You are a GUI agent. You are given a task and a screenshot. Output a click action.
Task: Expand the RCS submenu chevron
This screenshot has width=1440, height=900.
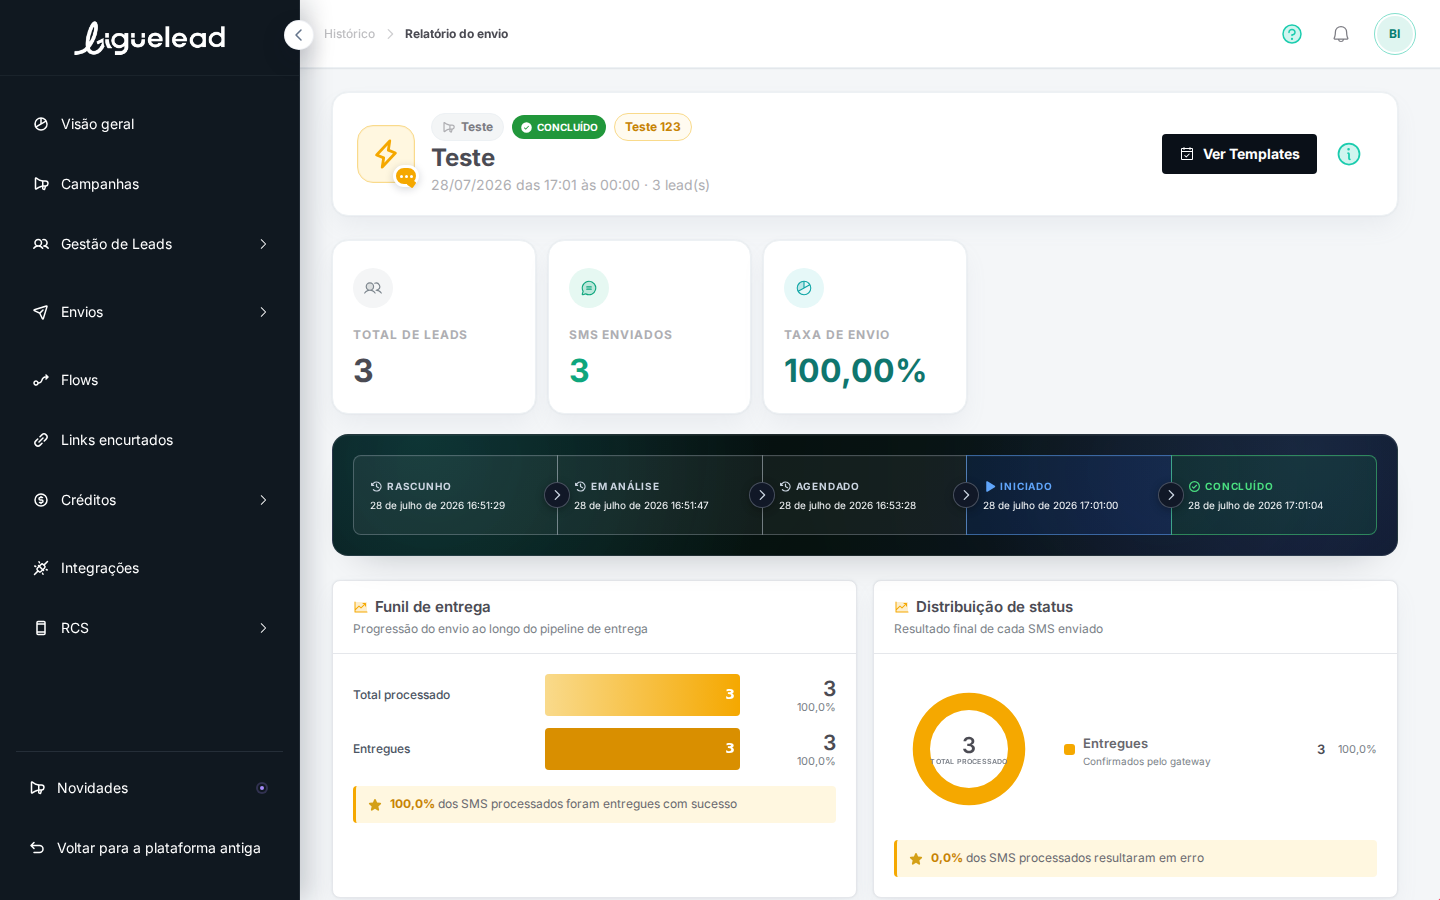tap(263, 628)
